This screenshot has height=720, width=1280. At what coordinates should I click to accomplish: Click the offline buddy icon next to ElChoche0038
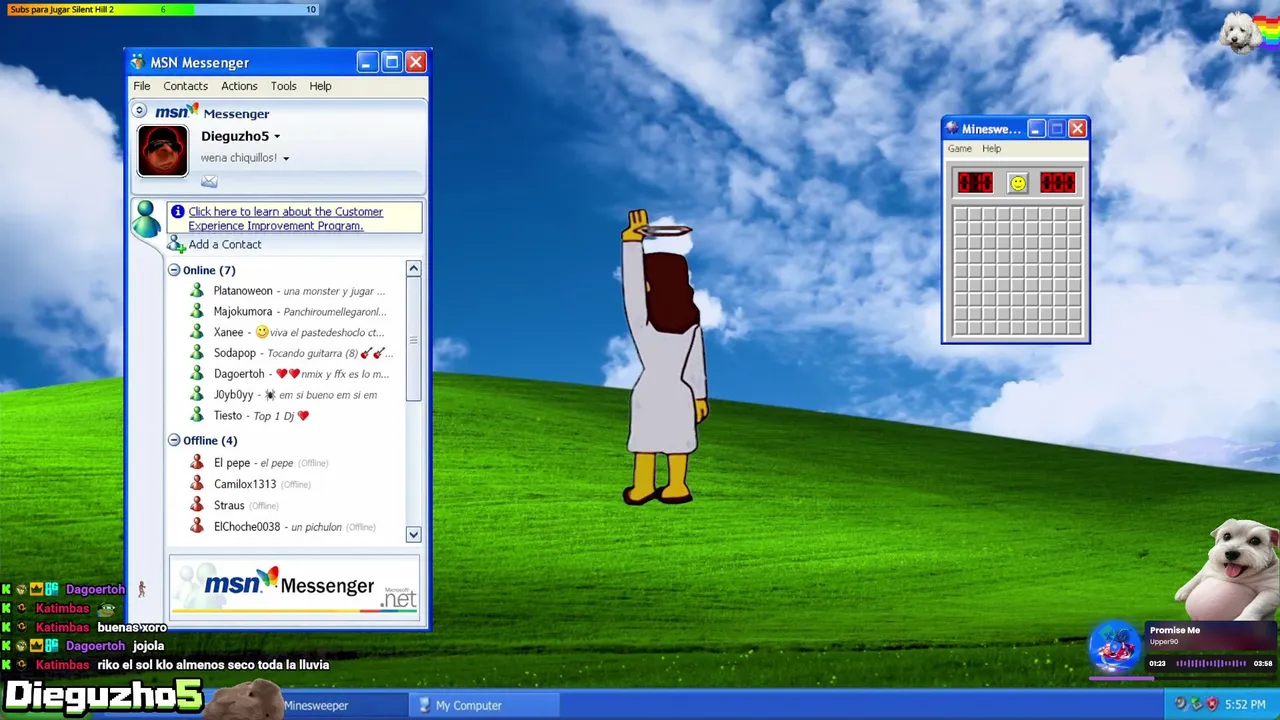(x=197, y=526)
